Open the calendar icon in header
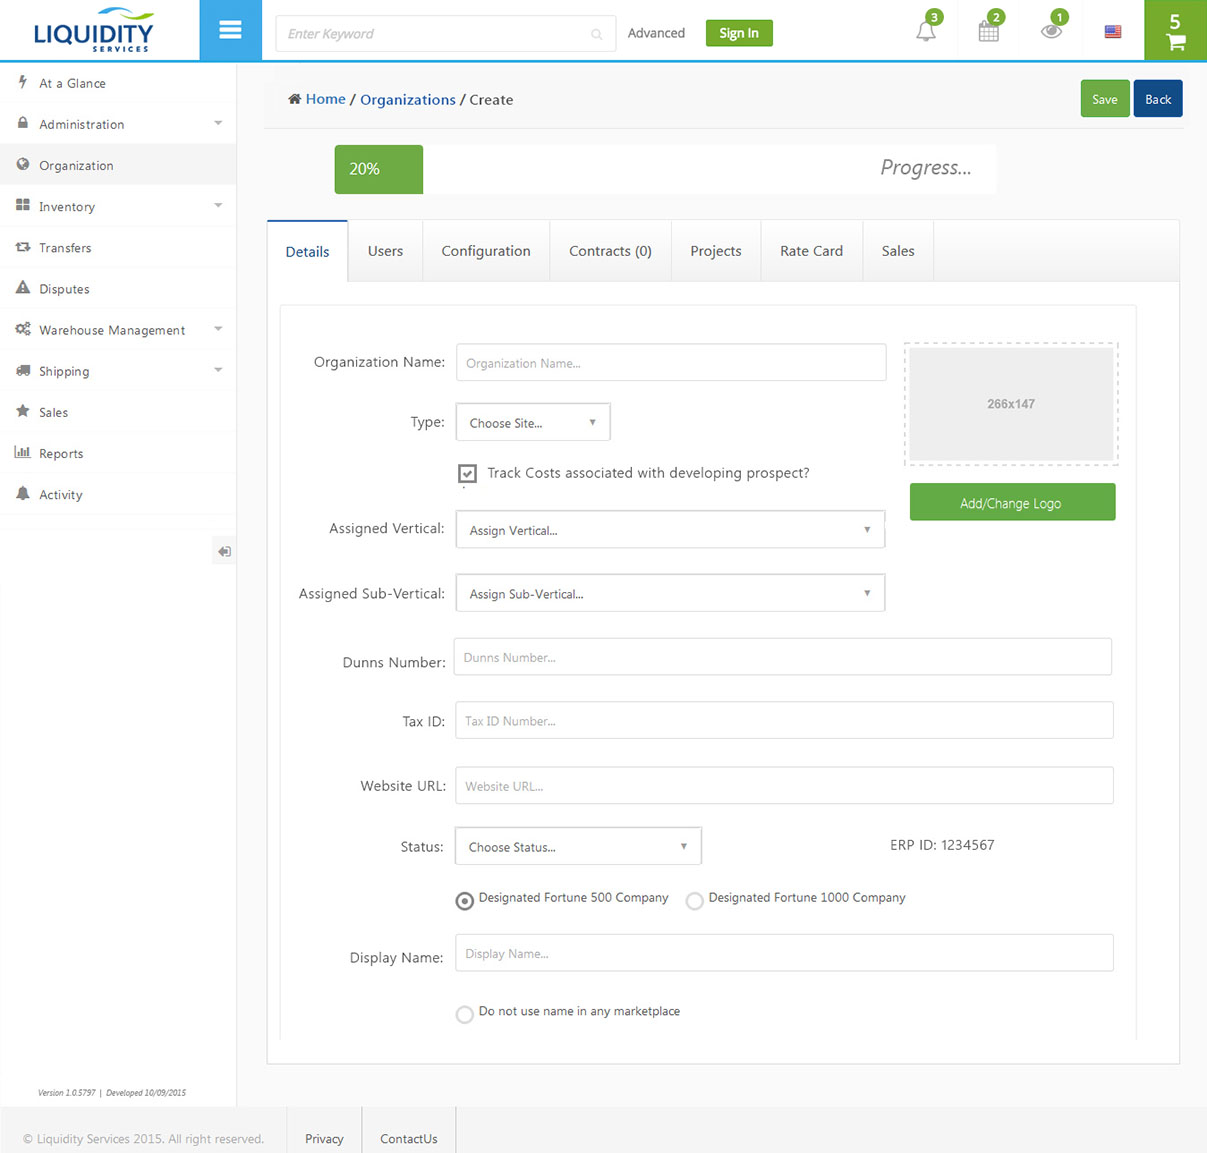This screenshot has height=1153, width=1207. click(x=988, y=31)
